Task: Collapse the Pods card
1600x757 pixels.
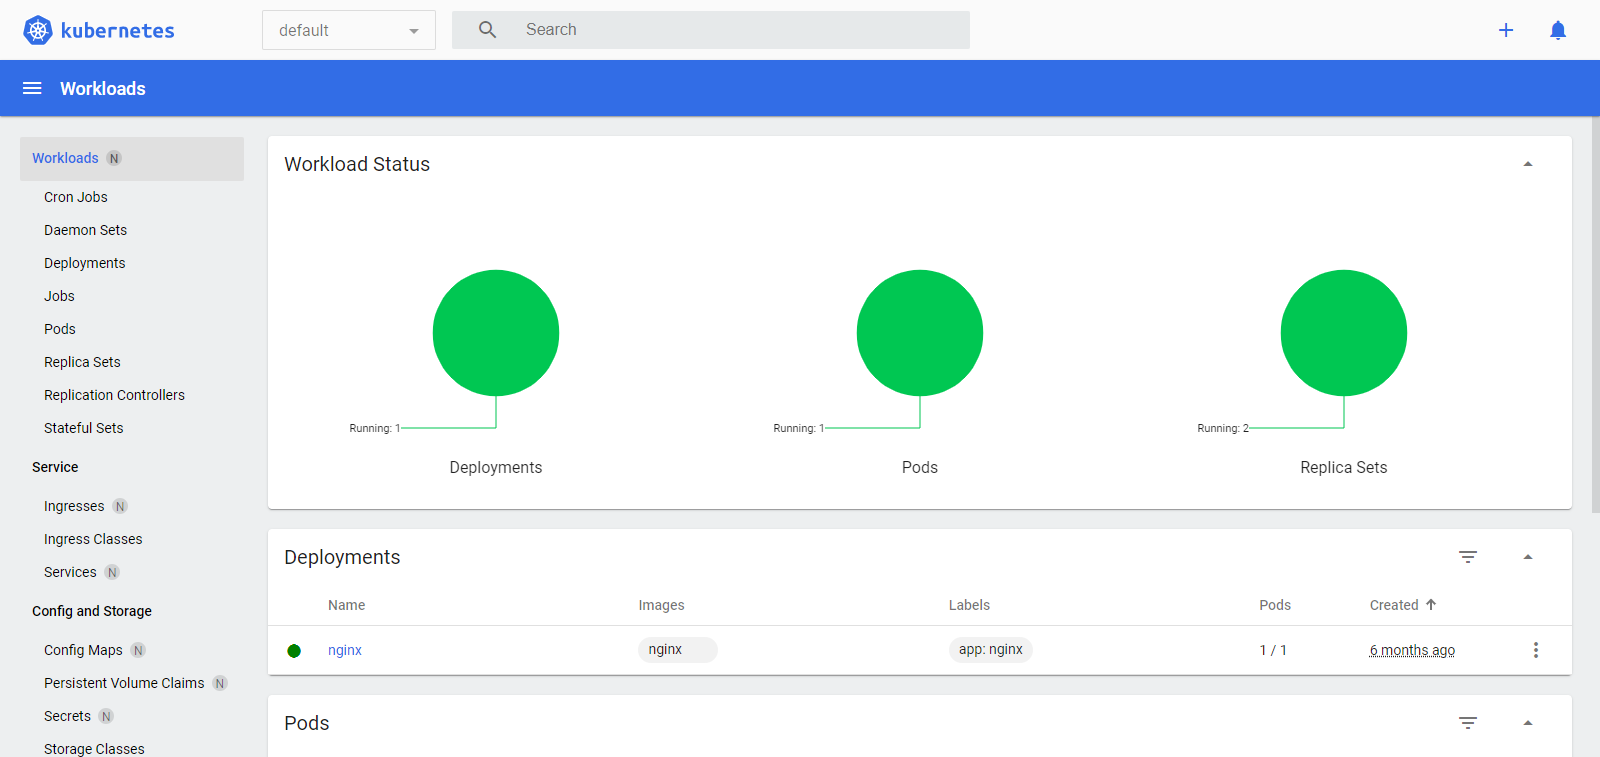Action: coord(1528,723)
